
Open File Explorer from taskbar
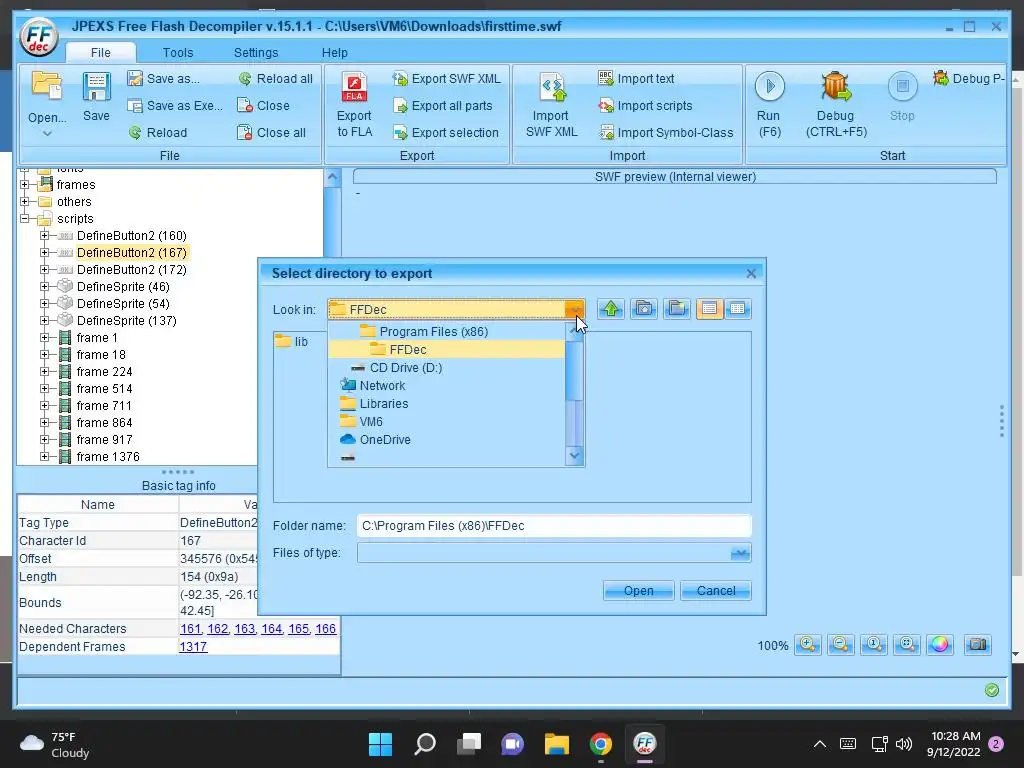557,743
